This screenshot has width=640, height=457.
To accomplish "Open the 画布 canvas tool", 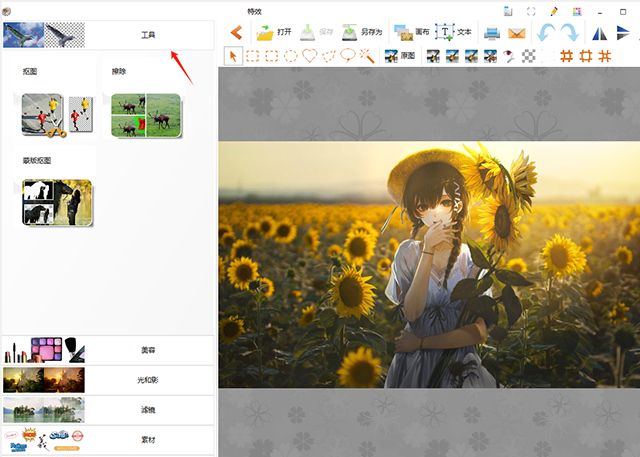I will [x=412, y=33].
